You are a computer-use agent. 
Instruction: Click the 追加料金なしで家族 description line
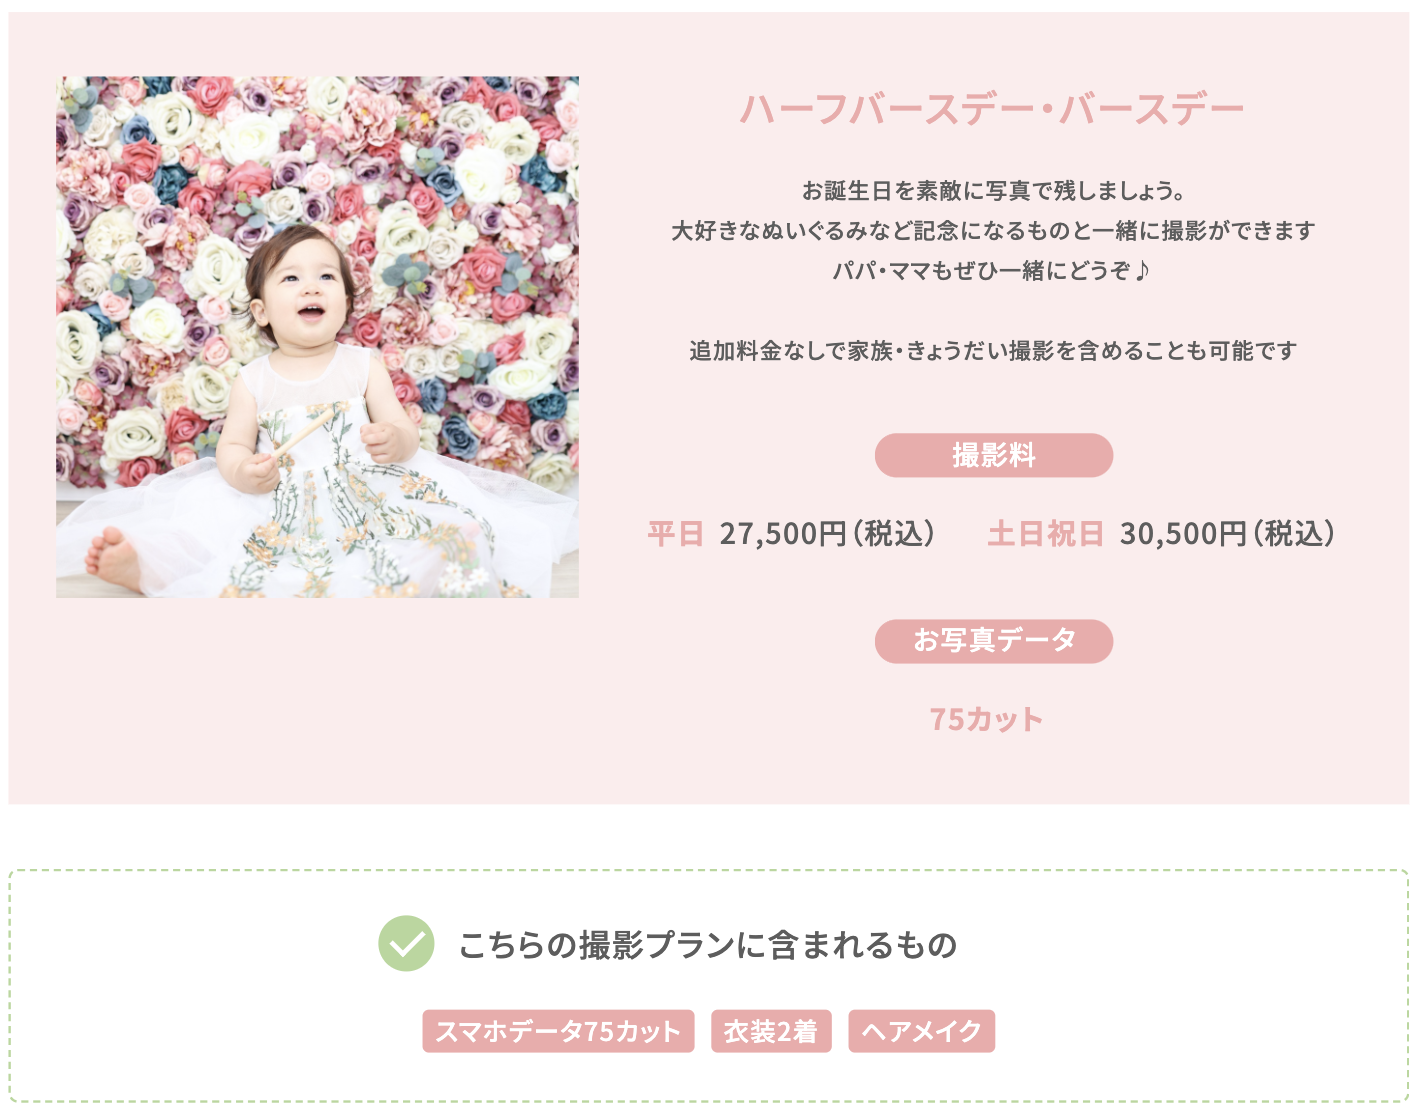pyautogui.click(x=993, y=350)
